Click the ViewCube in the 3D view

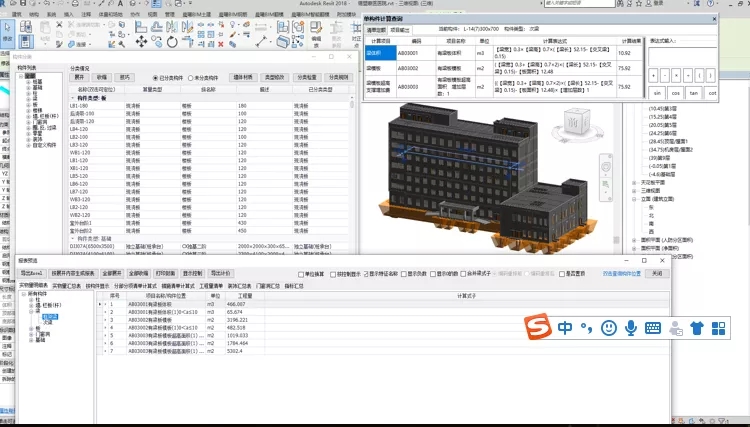[x=576, y=123]
